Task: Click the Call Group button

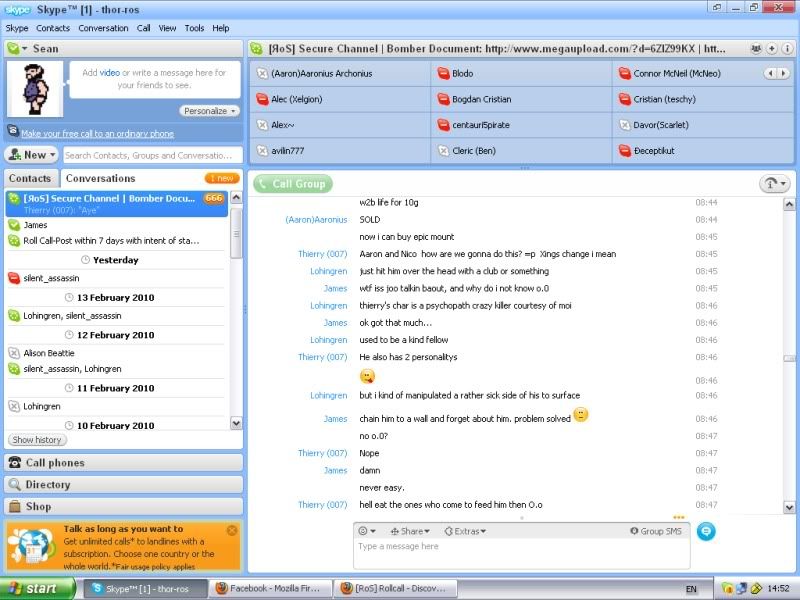Action: tap(292, 184)
